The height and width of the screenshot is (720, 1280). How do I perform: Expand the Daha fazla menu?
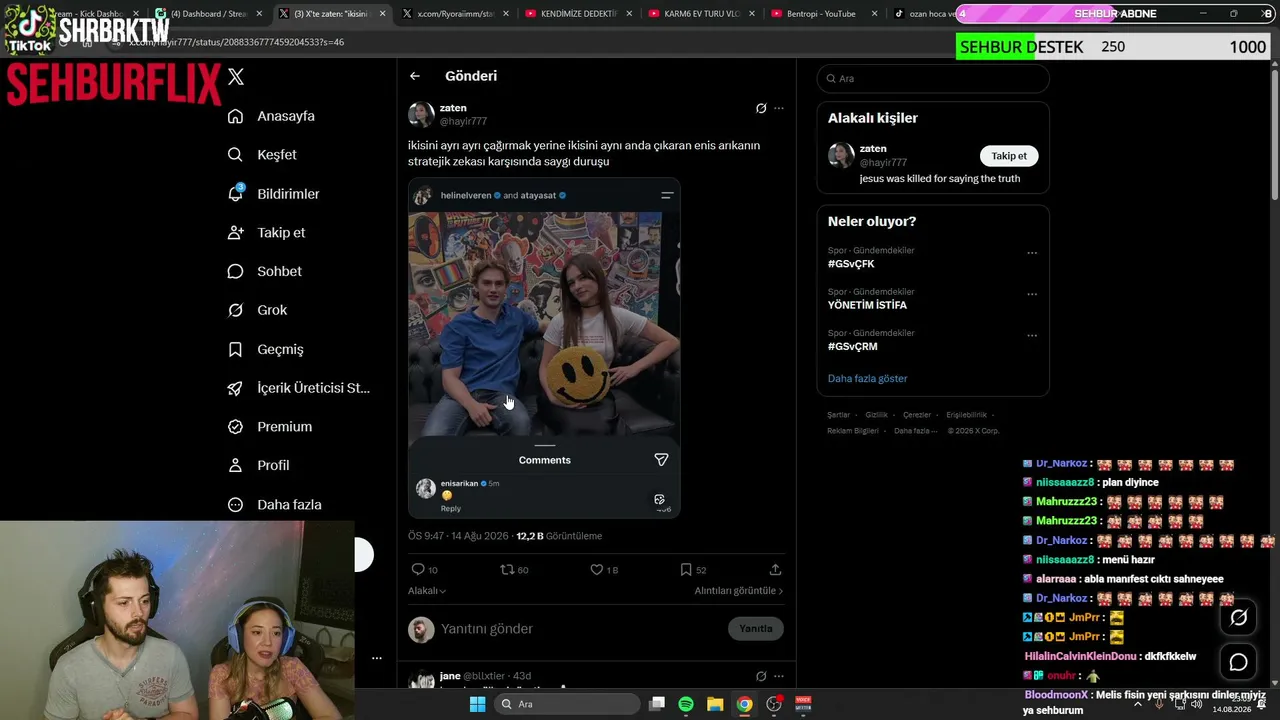click(274, 505)
